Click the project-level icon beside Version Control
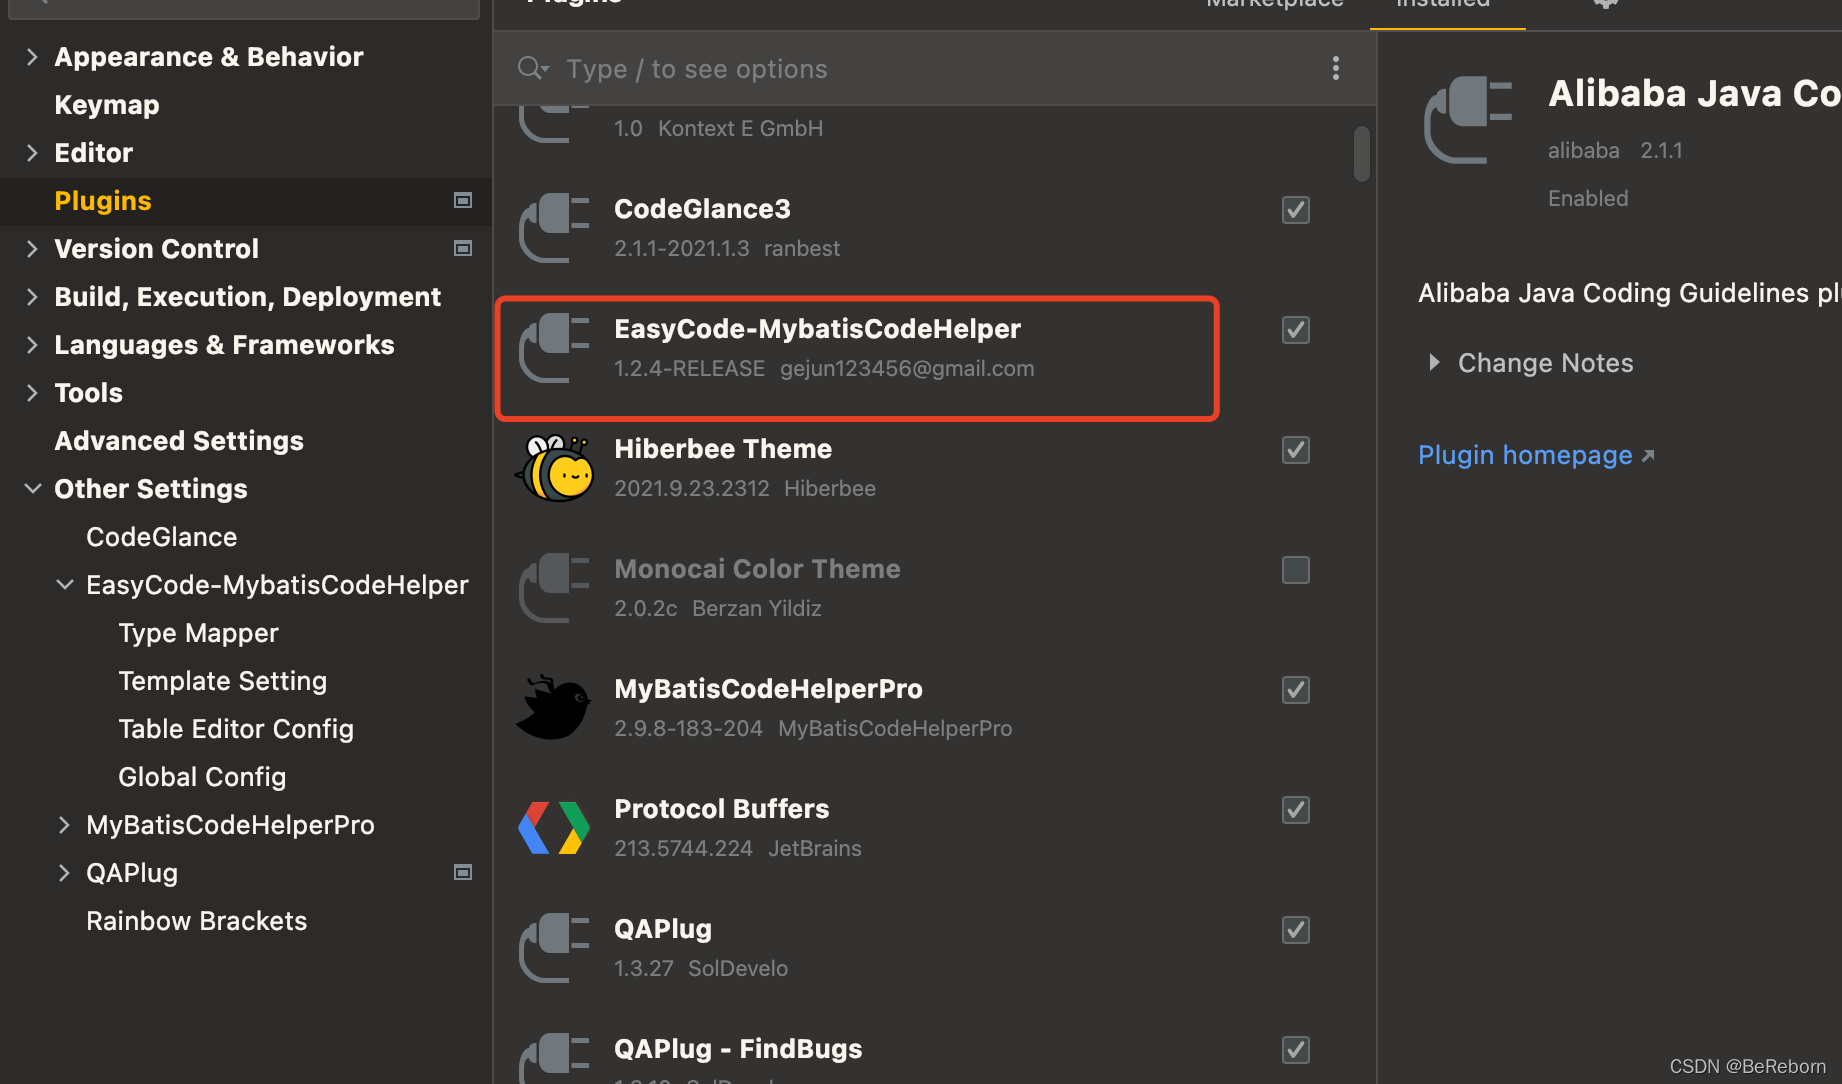The width and height of the screenshot is (1842, 1084). click(463, 248)
